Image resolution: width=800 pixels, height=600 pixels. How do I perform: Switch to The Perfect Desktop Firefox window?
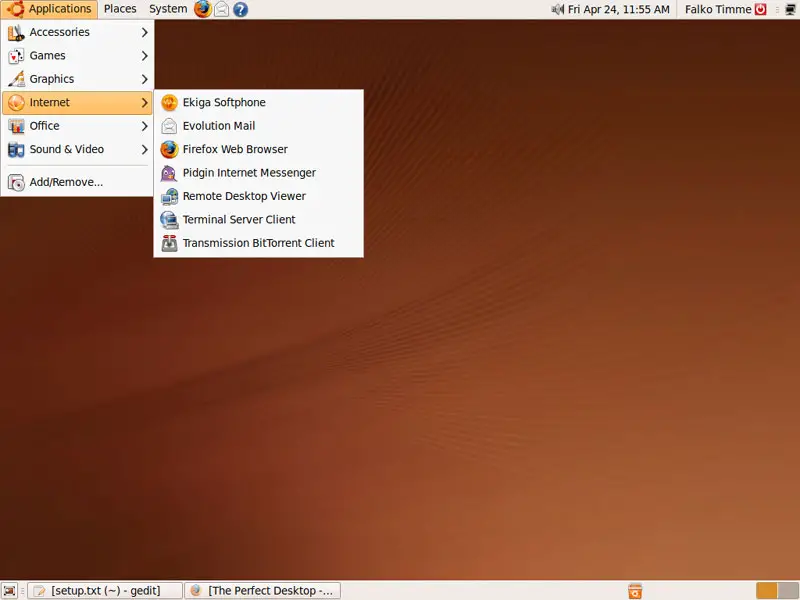[x=262, y=591]
